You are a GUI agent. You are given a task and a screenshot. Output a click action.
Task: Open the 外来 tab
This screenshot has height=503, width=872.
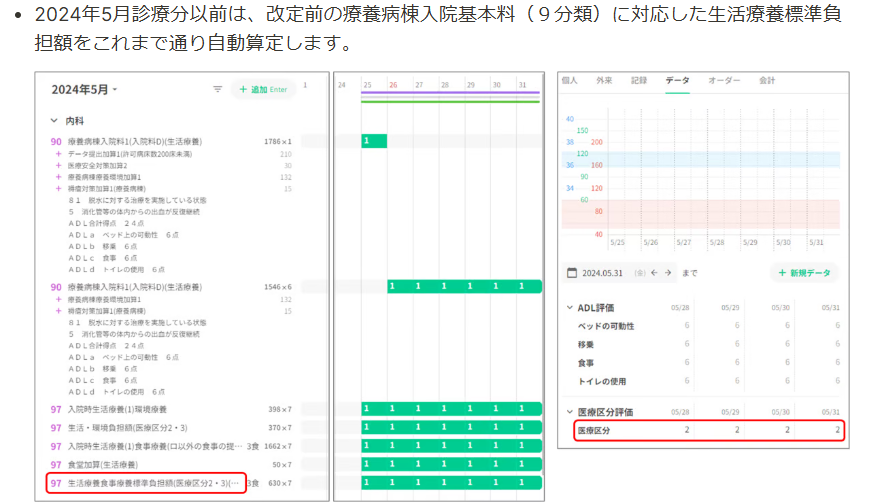(x=604, y=81)
